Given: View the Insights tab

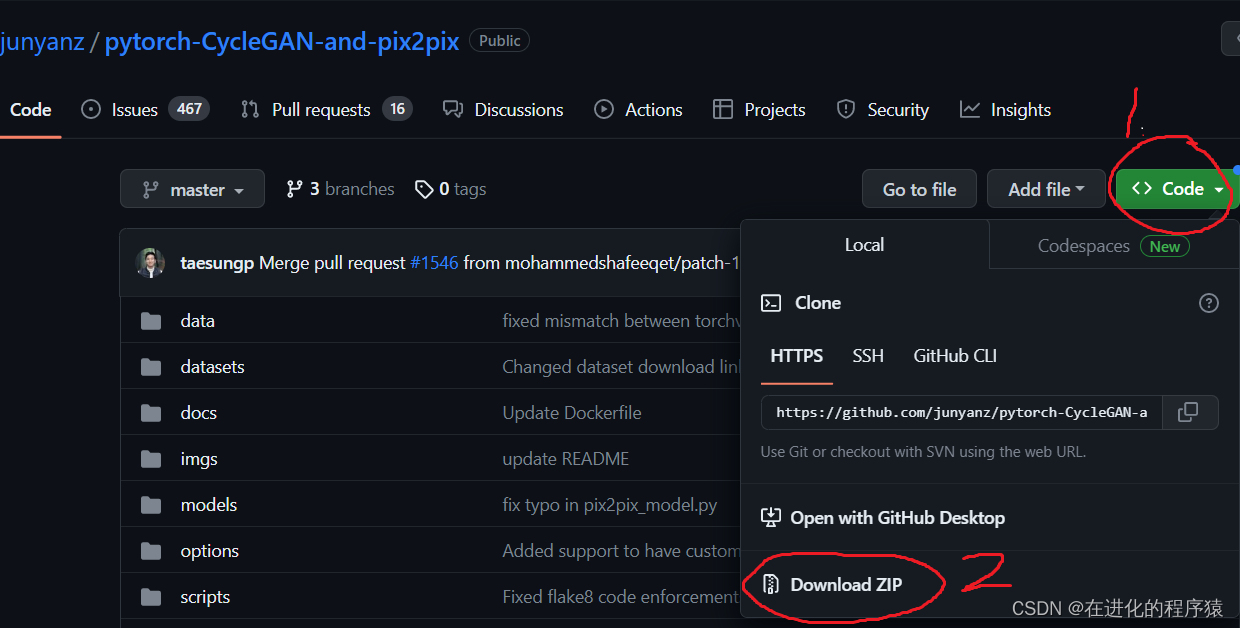Looking at the screenshot, I should (1005, 110).
